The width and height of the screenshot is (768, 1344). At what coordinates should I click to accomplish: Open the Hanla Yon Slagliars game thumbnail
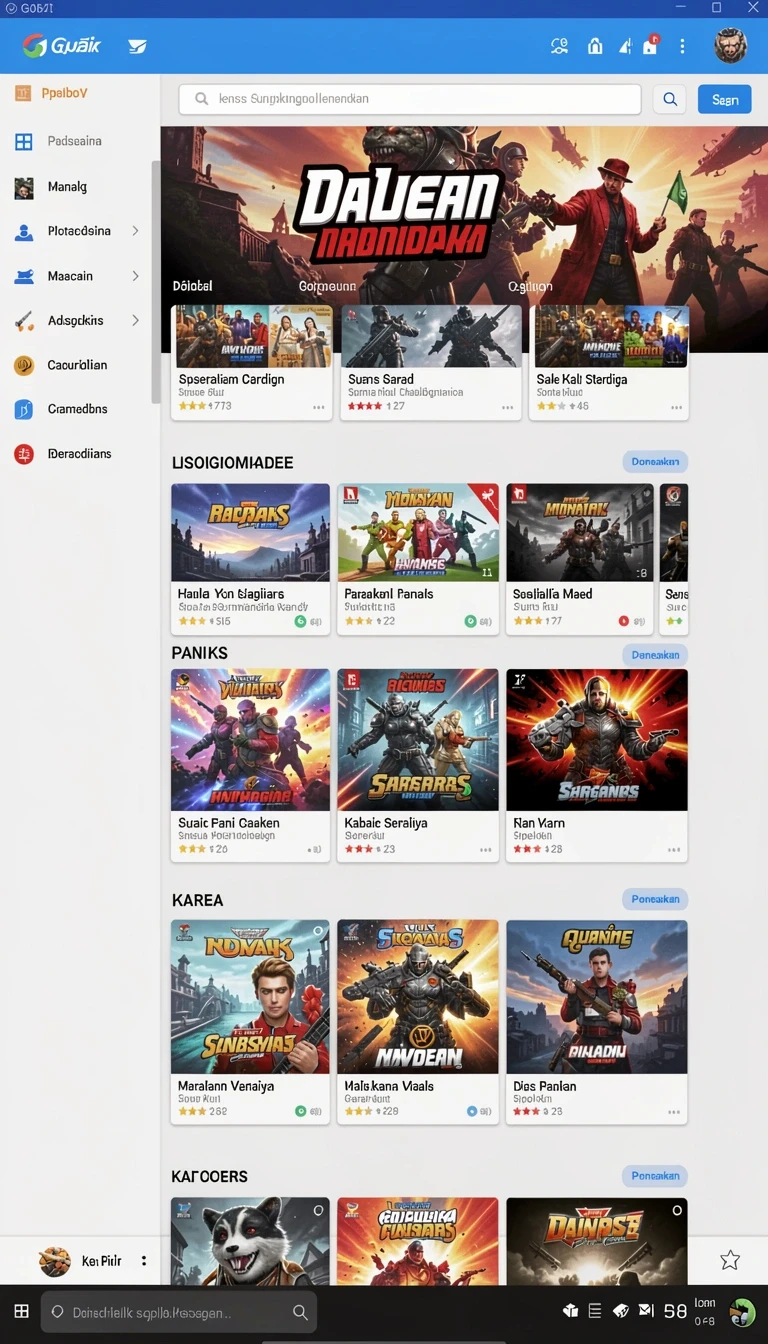pyautogui.click(x=250, y=532)
